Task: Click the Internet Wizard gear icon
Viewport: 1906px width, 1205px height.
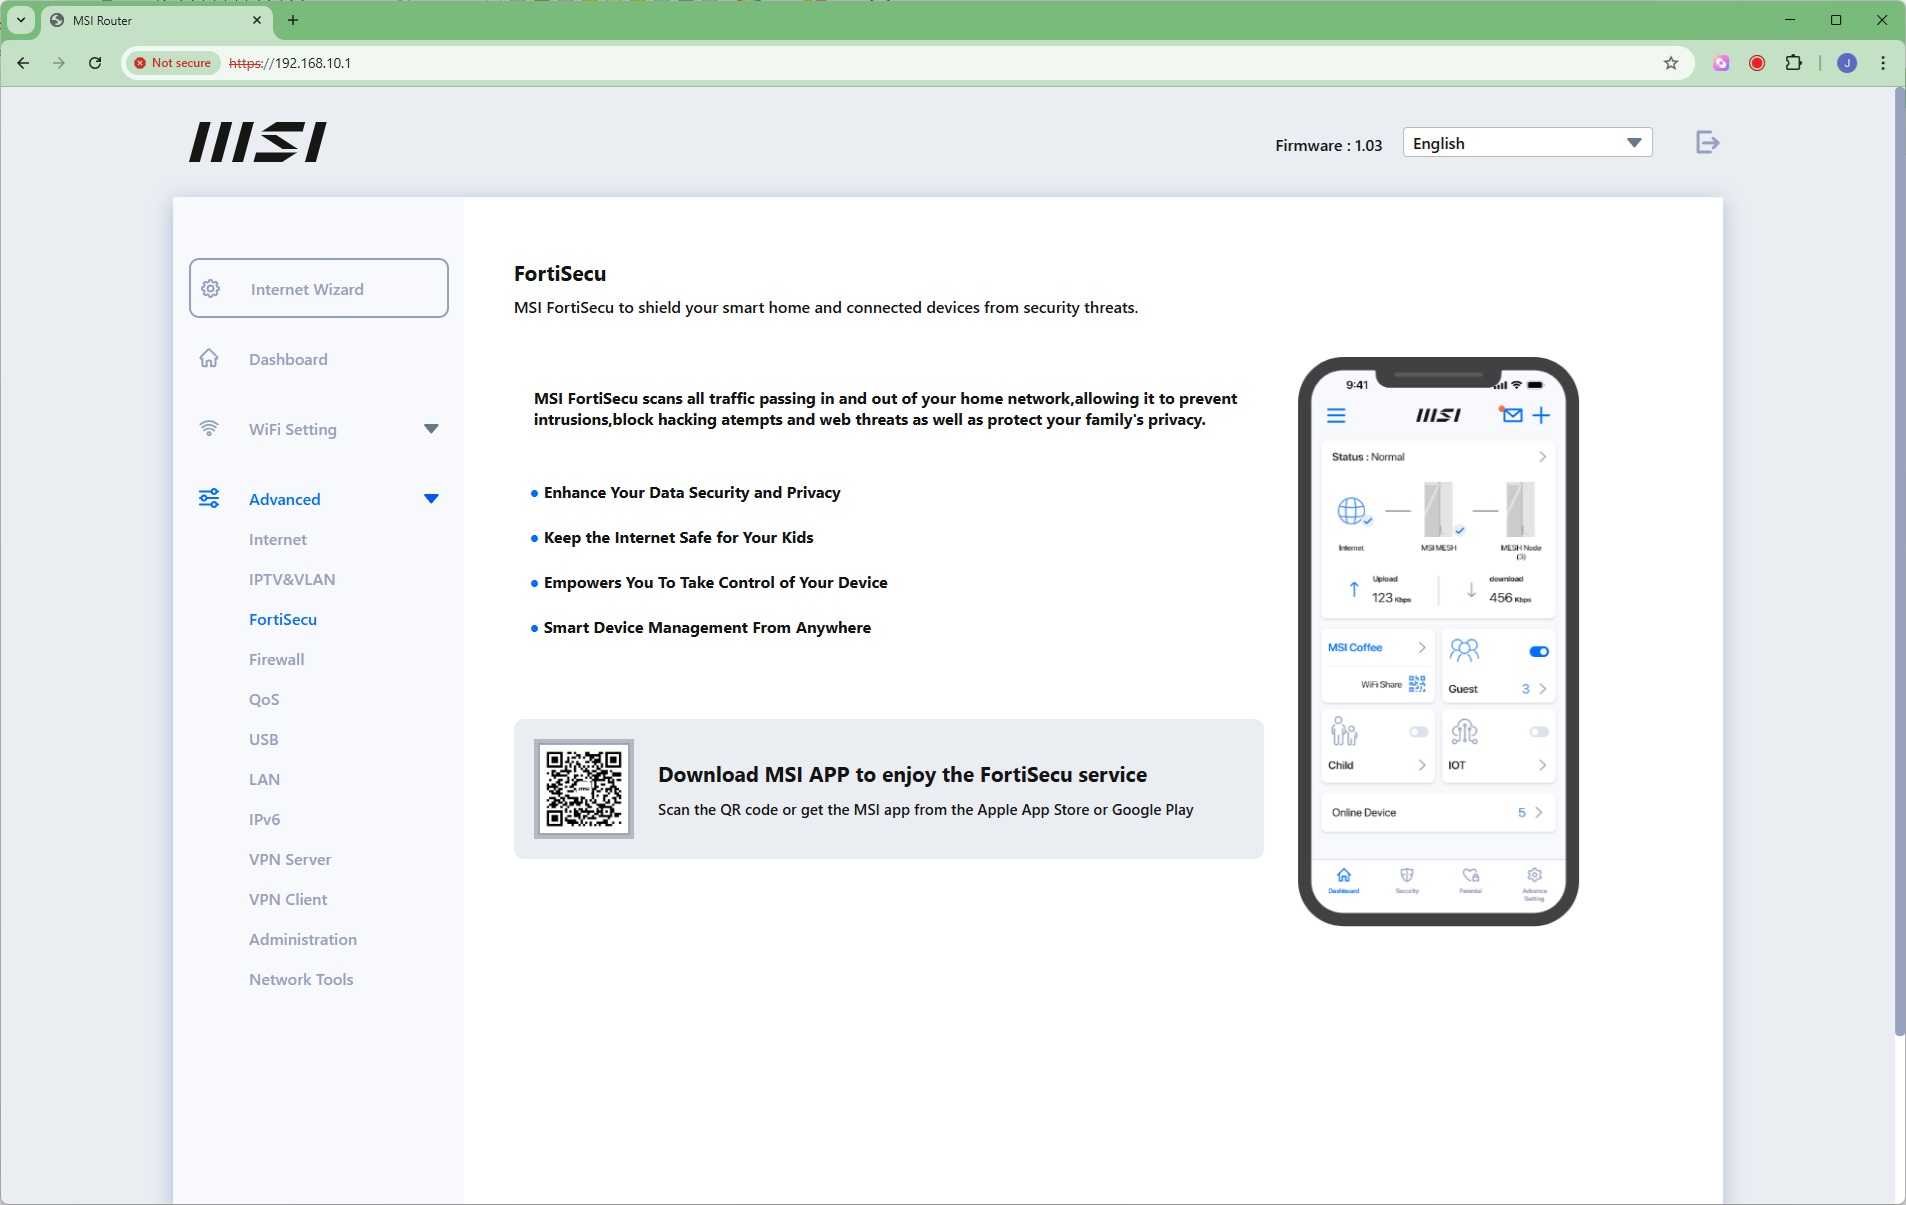Action: click(x=211, y=289)
